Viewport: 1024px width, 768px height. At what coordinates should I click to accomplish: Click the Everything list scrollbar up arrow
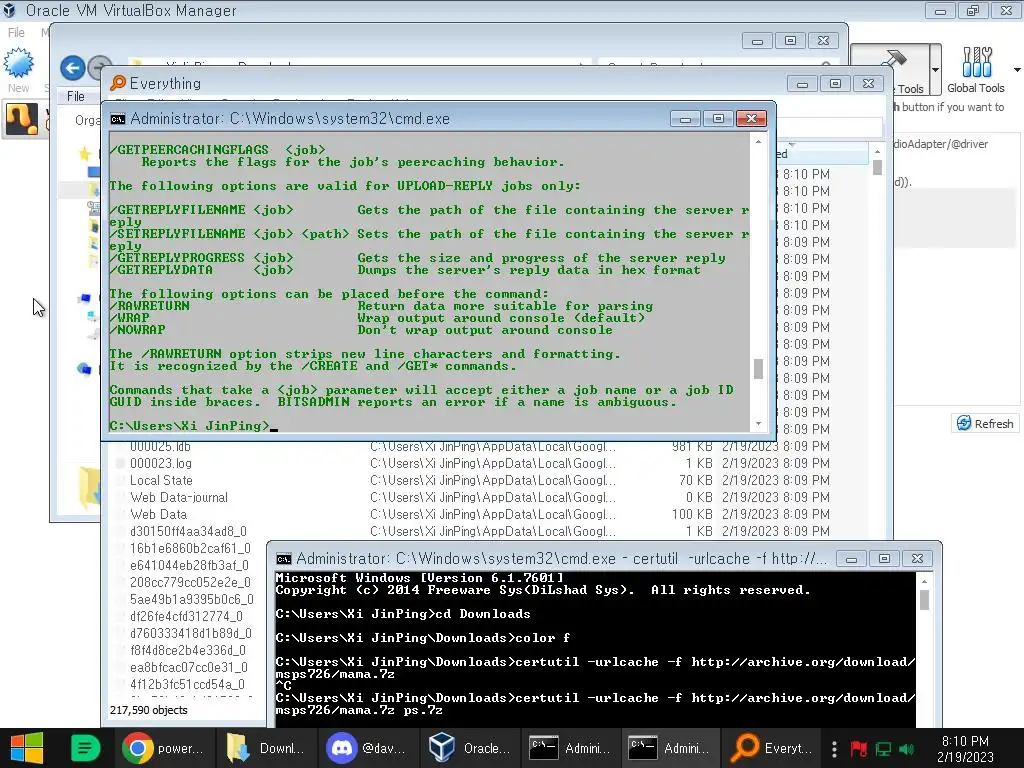pyautogui.click(x=877, y=152)
